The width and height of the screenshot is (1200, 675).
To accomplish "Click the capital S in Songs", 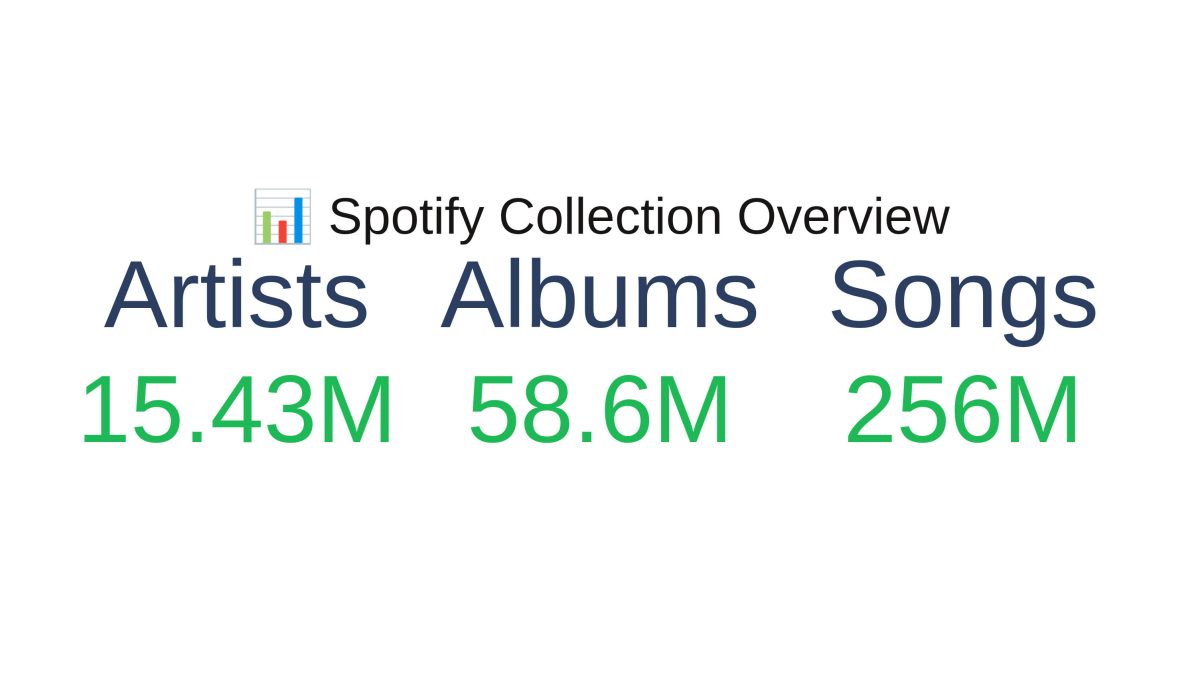I will [863, 296].
